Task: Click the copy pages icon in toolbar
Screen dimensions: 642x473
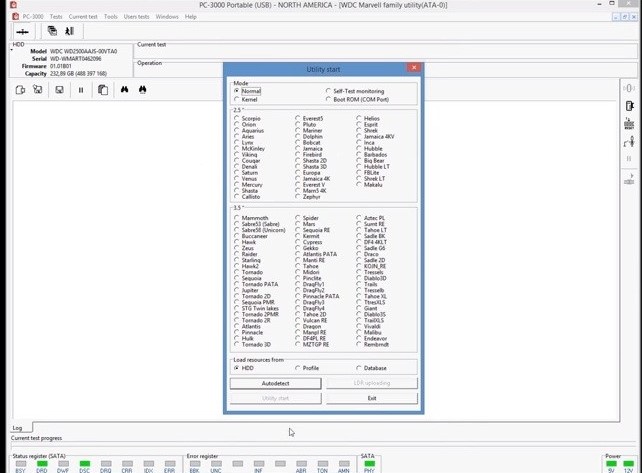Action: (x=102, y=90)
